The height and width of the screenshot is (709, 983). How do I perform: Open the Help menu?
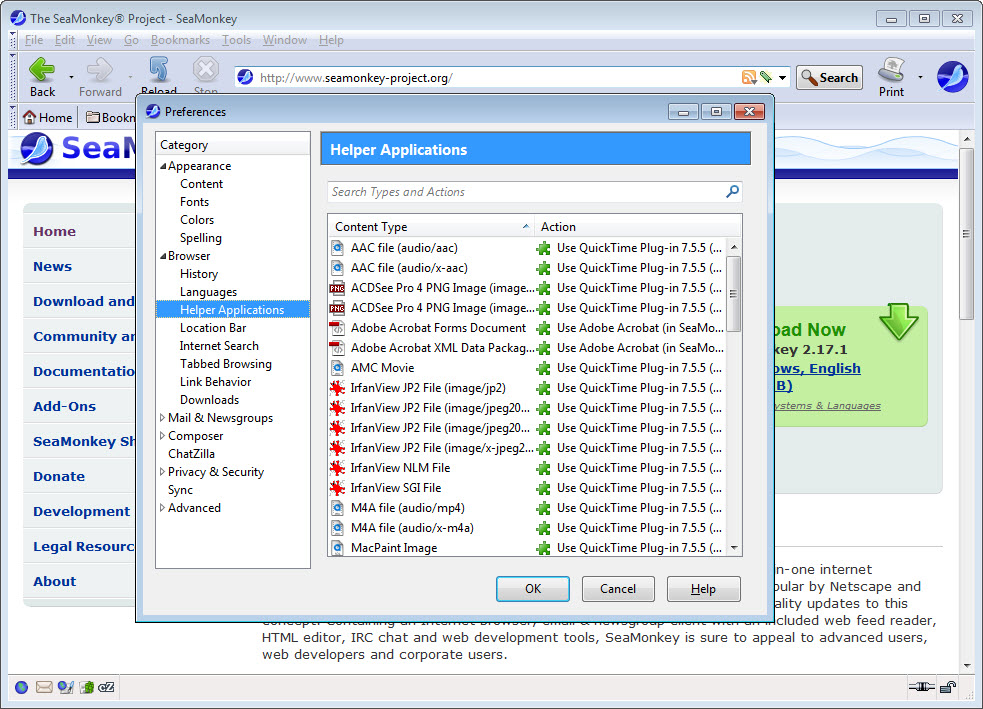point(331,40)
